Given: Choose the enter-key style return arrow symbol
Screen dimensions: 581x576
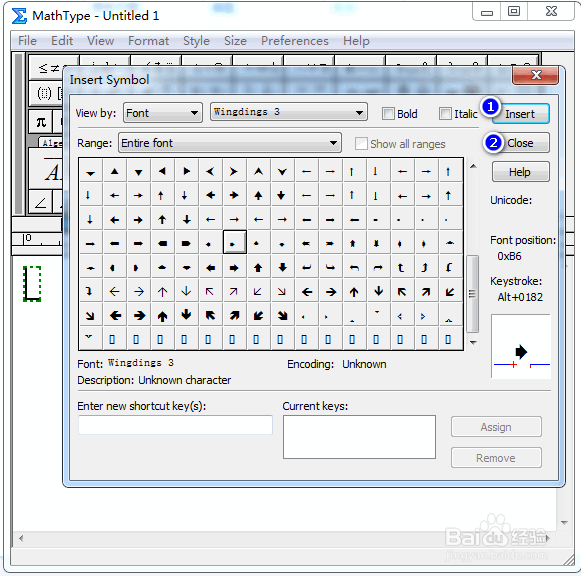Looking at the screenshot, I should click(x=306, y=267).
